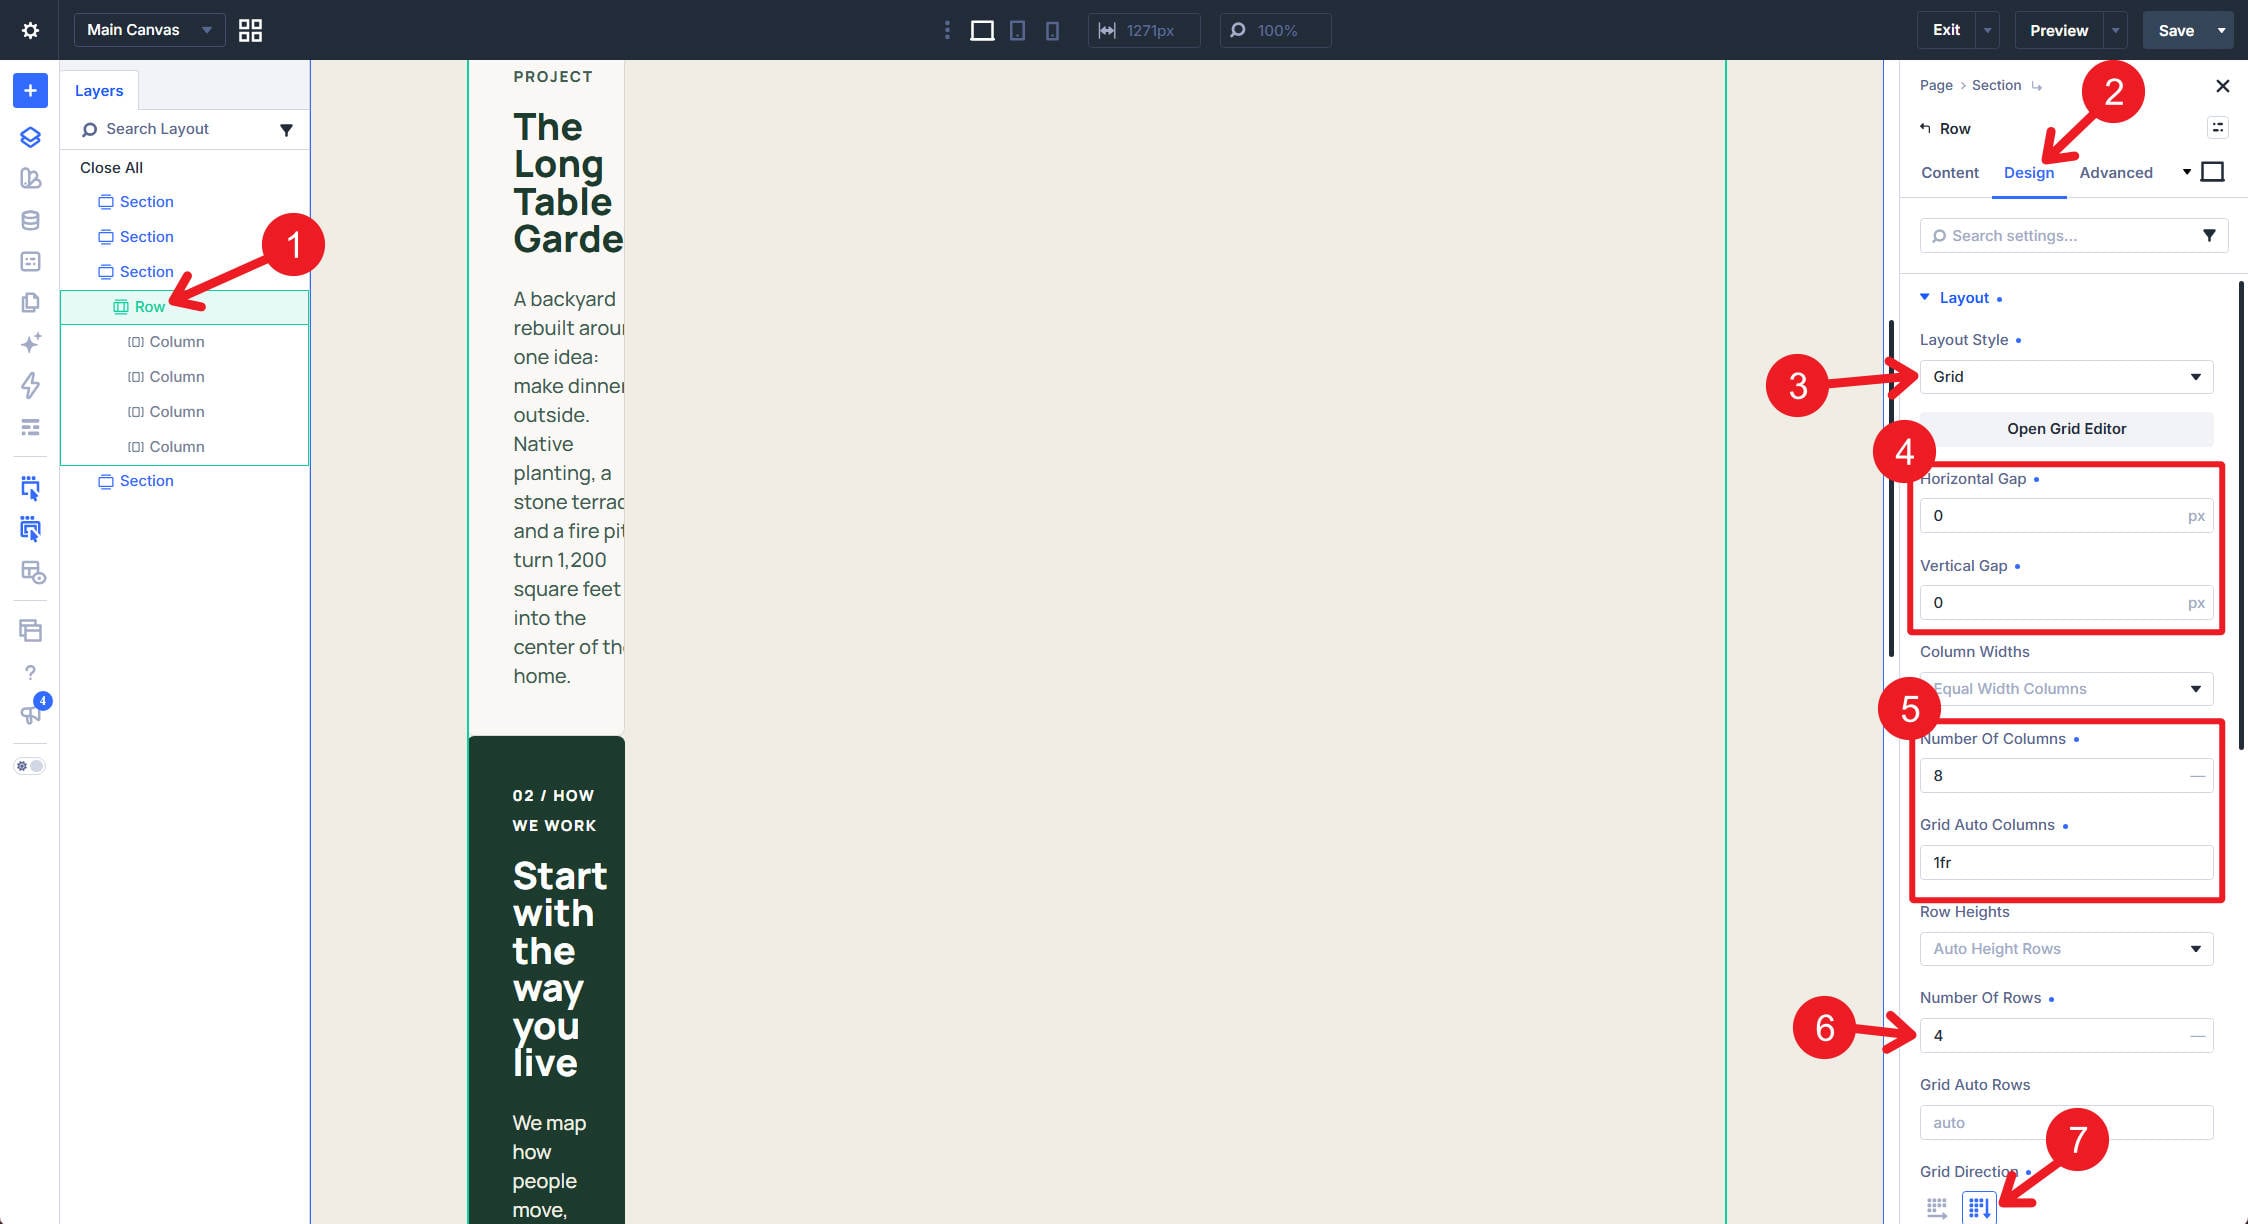Click Close All in Layers panel

[111, 167]
